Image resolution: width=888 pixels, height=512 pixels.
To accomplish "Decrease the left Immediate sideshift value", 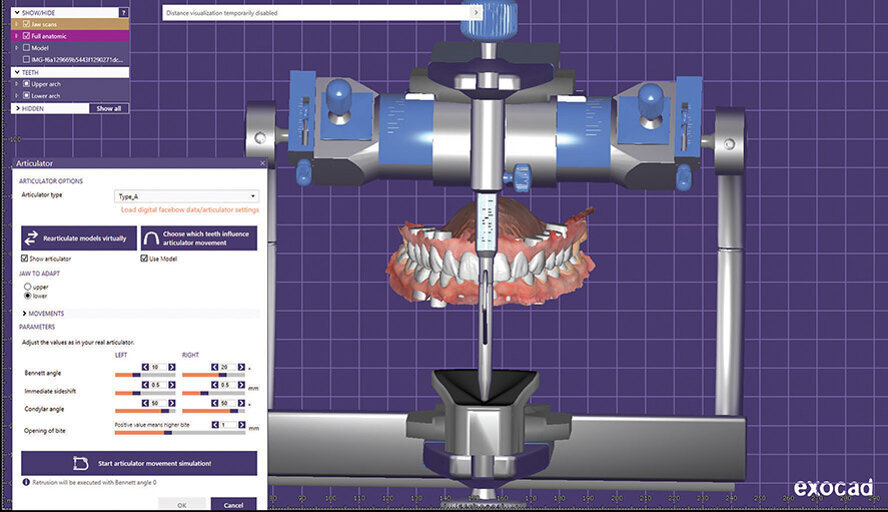I will click(144, 385).
